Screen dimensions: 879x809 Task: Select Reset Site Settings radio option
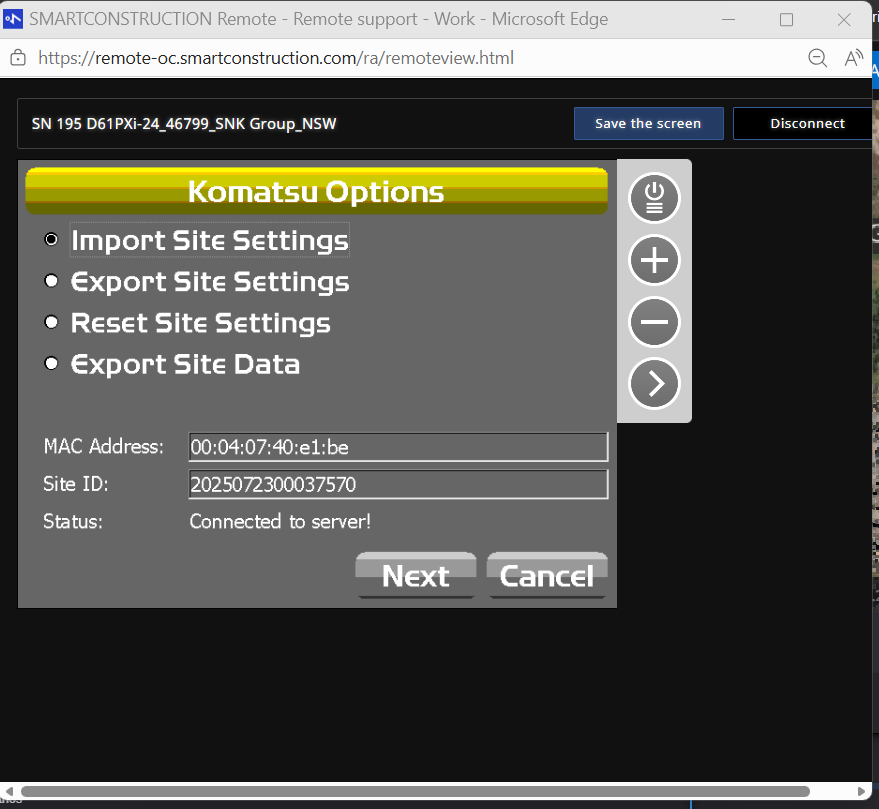51,322
